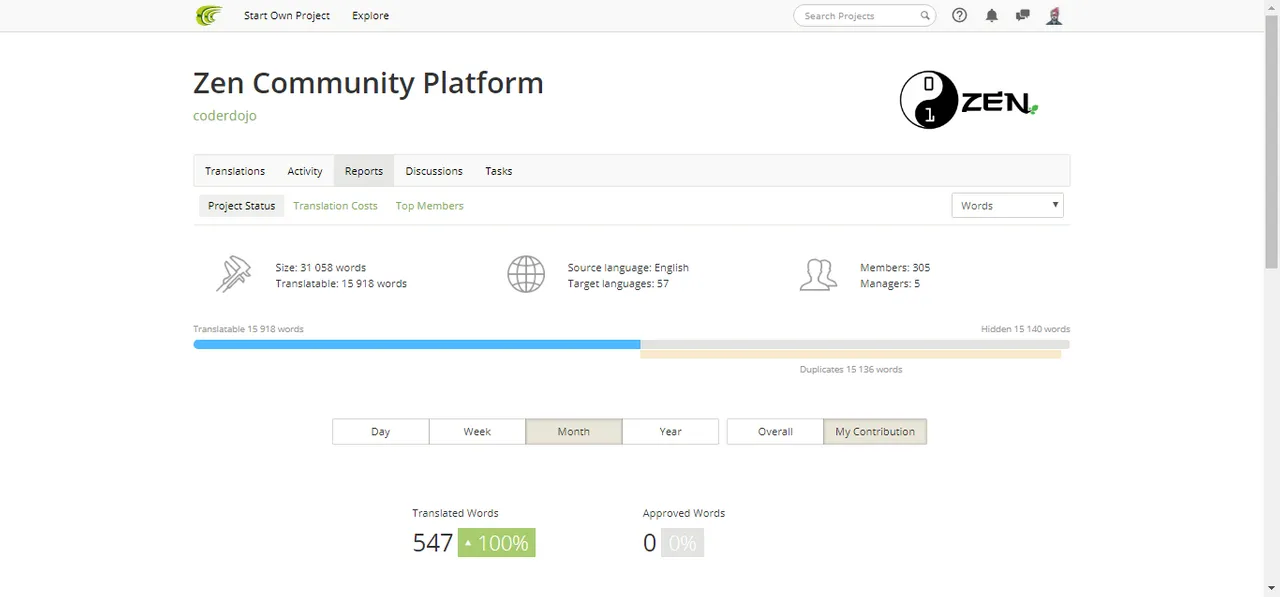Click the 'Size: 31 058 words' text
The image size is (1280, 597).
(x=321, y=268)
